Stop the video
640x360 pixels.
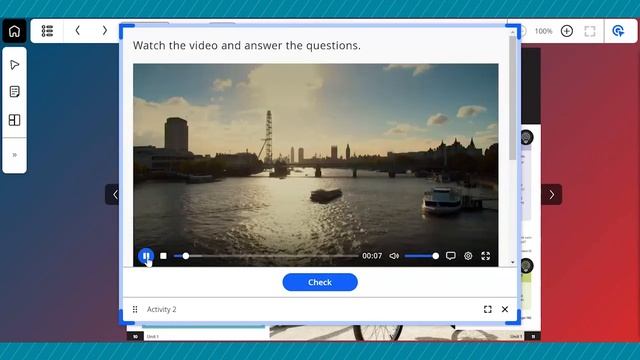[163, 256]
